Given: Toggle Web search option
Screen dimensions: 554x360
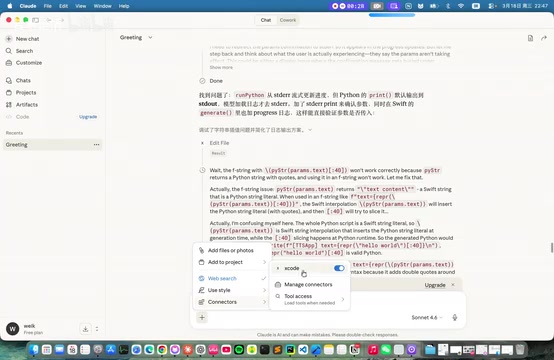Looking at the screenshot, I should coord(232,278).
